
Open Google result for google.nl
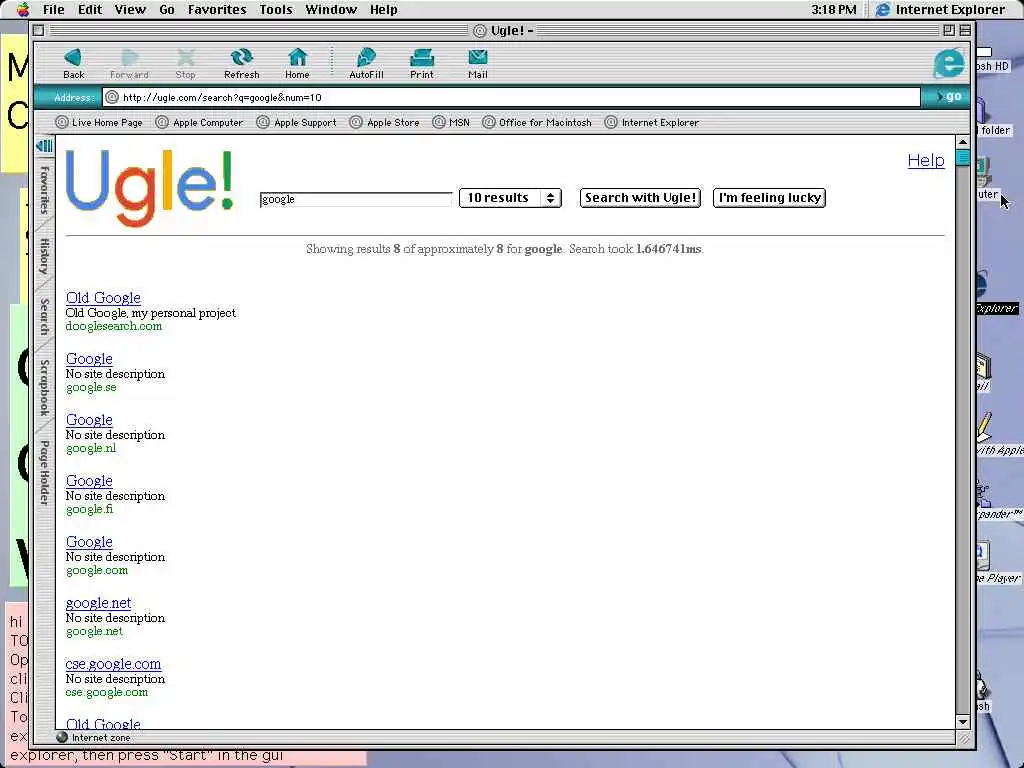pyautogui.click(x=89, y=420)
